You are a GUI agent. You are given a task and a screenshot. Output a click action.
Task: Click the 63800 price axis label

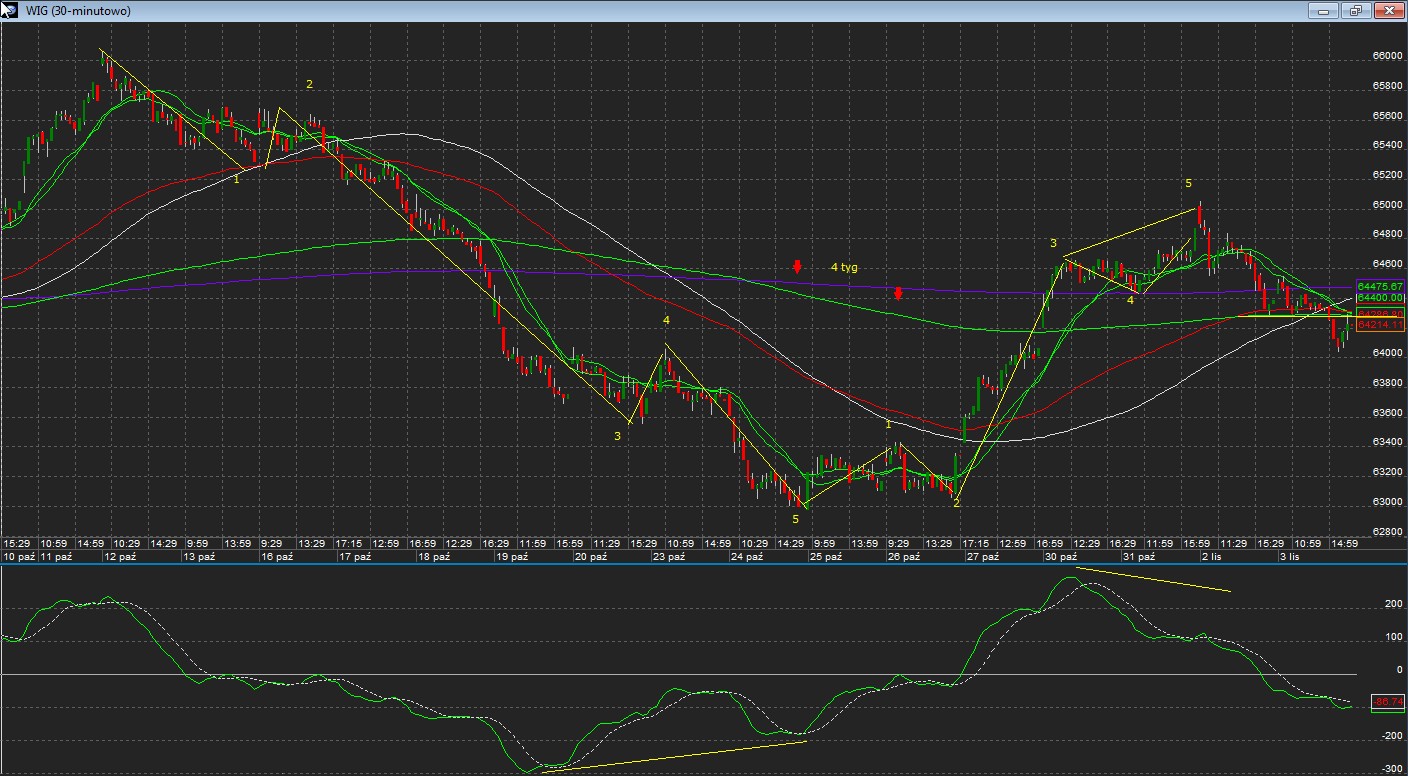point(1386,383)
